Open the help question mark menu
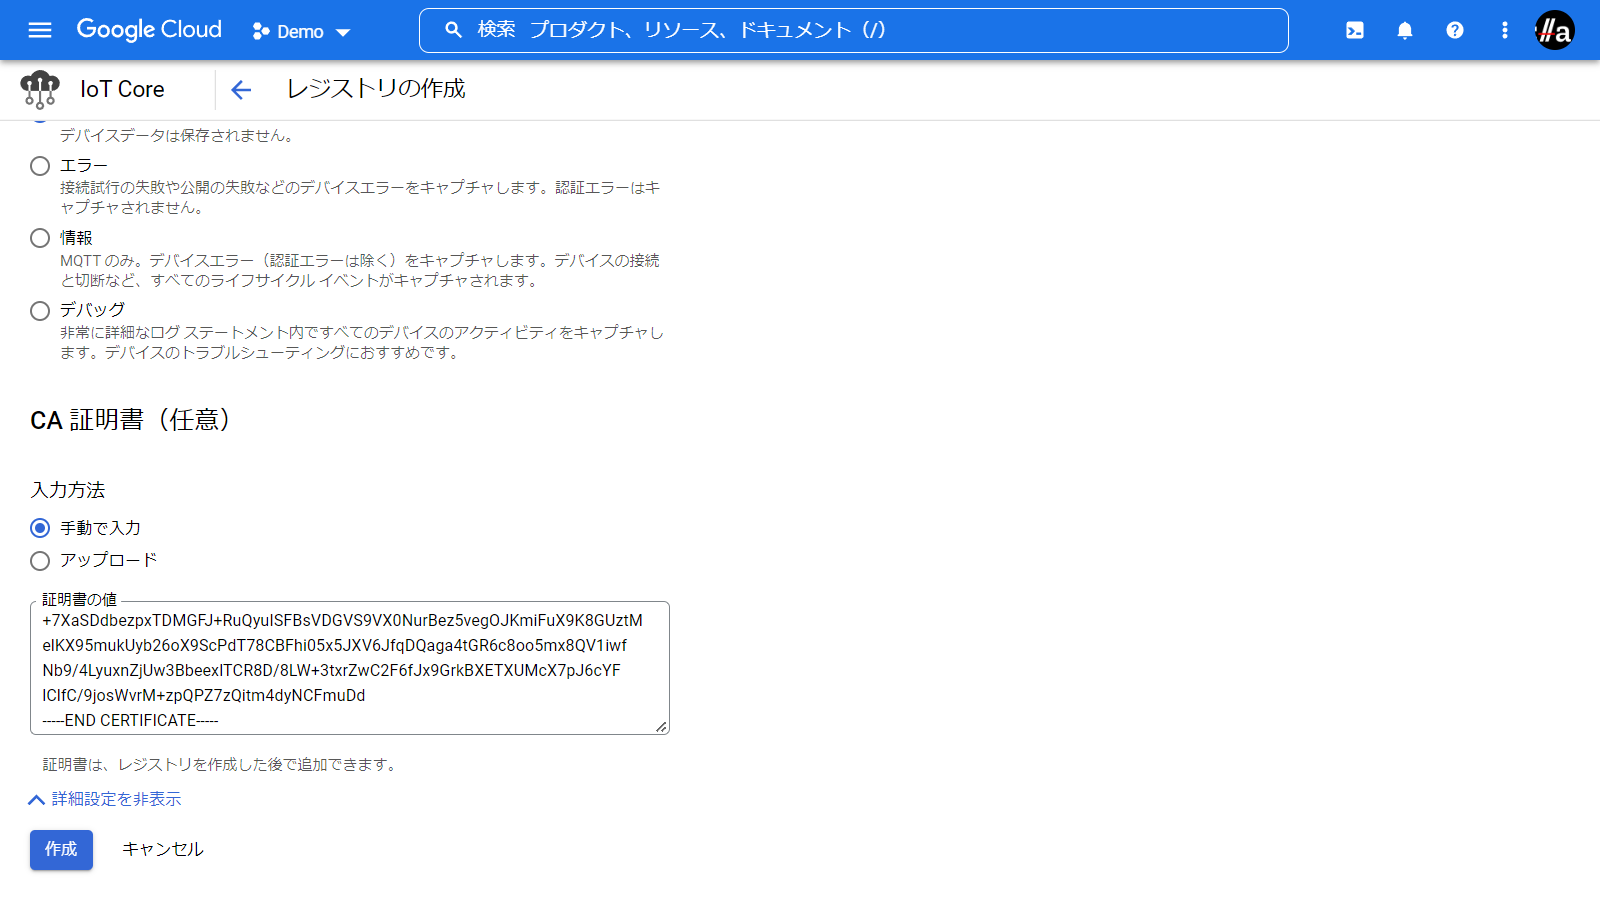This screenshot has height=900, width=1600. (1455, 30)
